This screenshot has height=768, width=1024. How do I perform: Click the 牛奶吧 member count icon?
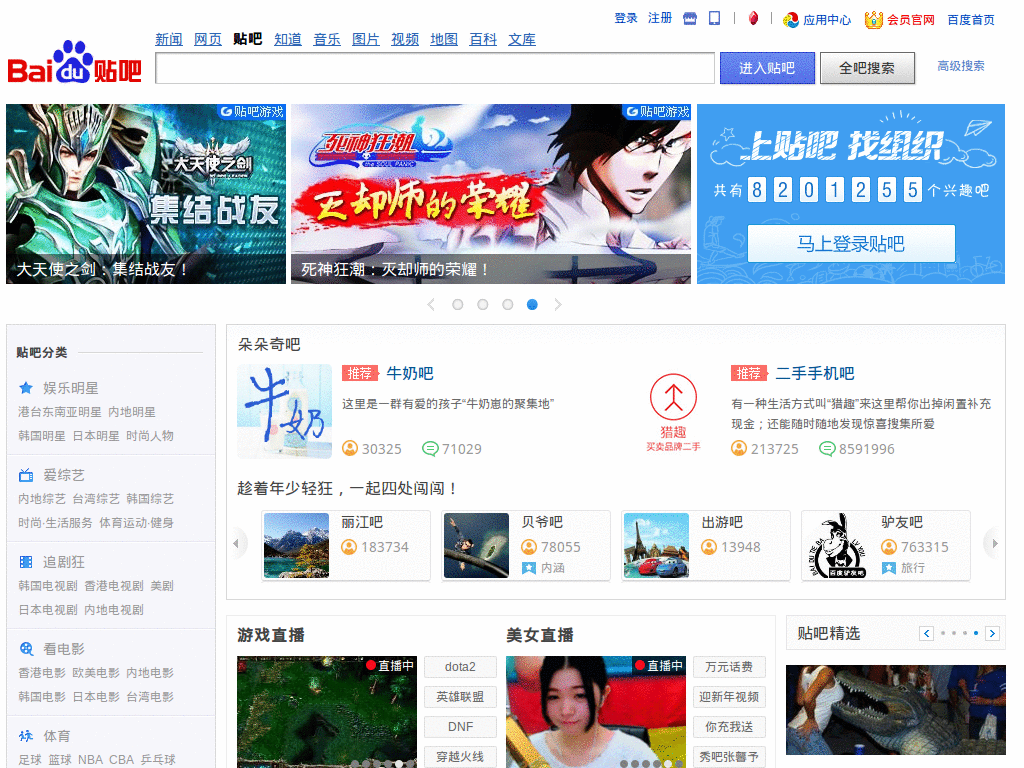click(350, 448)
